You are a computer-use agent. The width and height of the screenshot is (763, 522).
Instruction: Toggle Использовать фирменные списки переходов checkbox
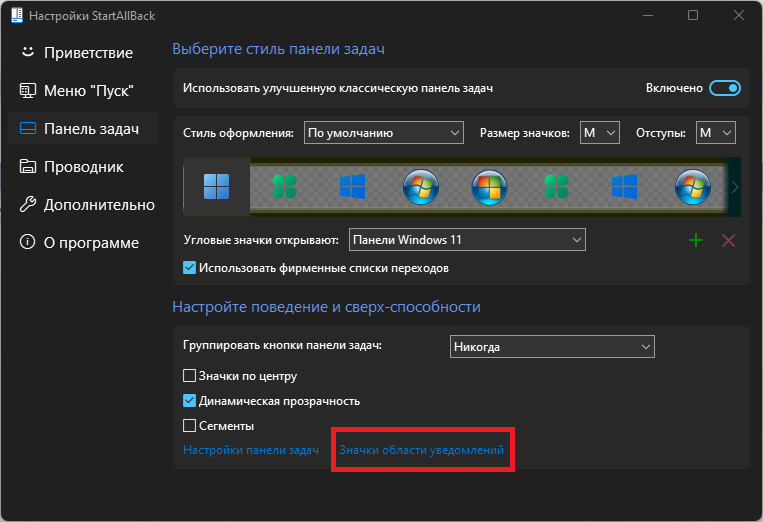tap(189, 268)
